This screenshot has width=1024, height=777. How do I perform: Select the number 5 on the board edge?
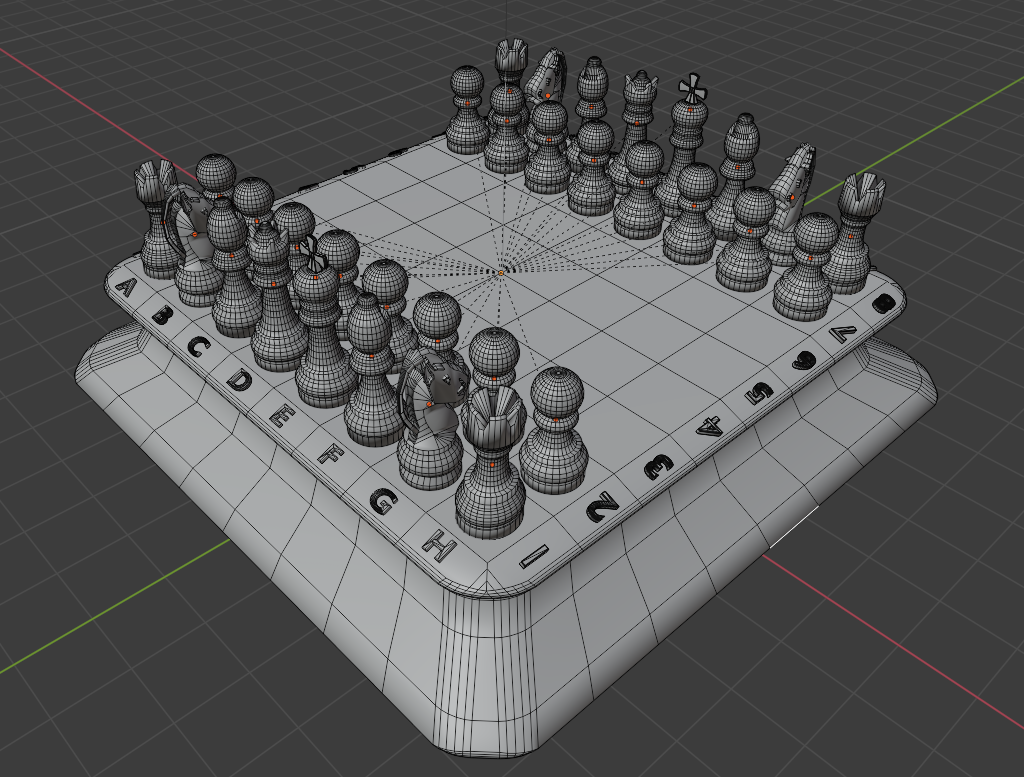click(758, 393)
